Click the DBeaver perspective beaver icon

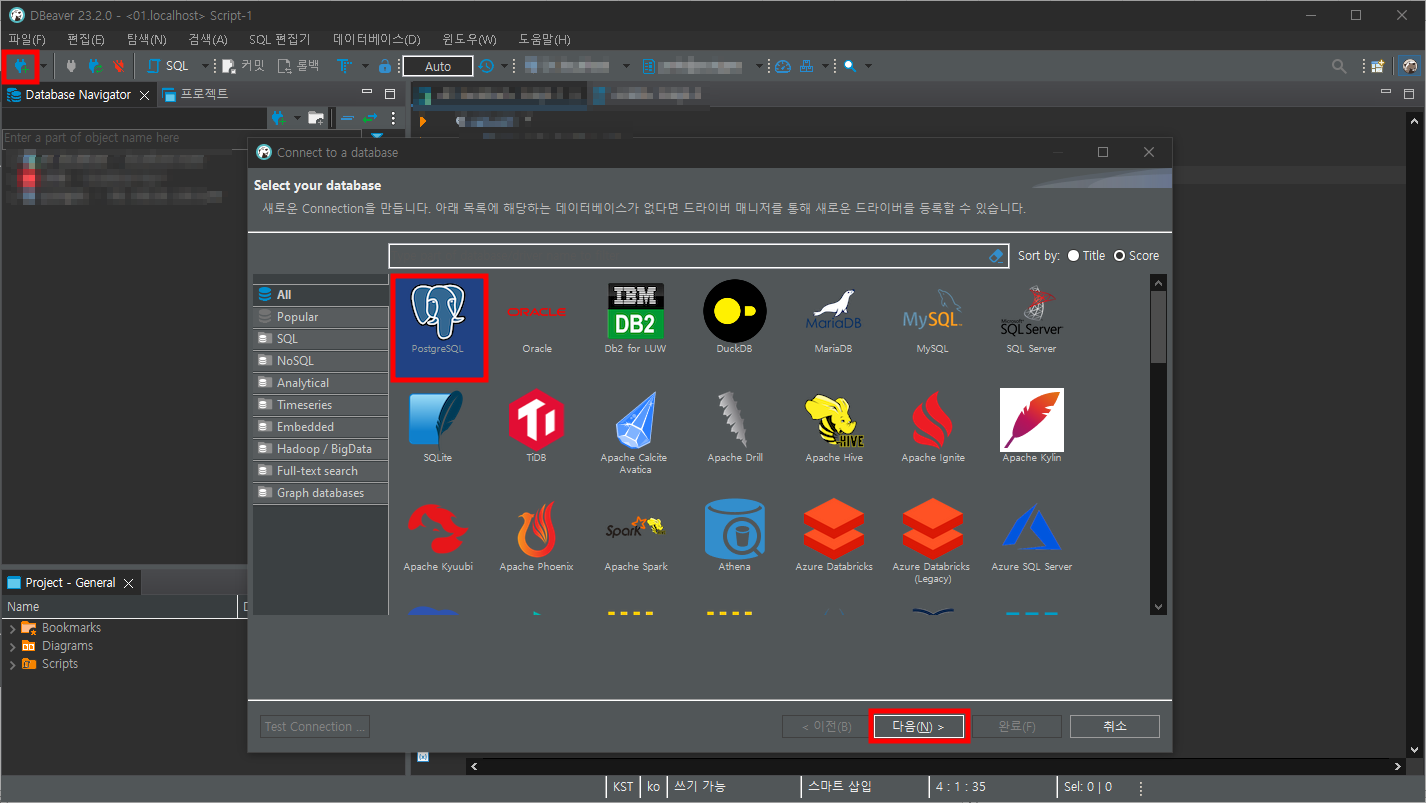click(x=1410, y=66)
